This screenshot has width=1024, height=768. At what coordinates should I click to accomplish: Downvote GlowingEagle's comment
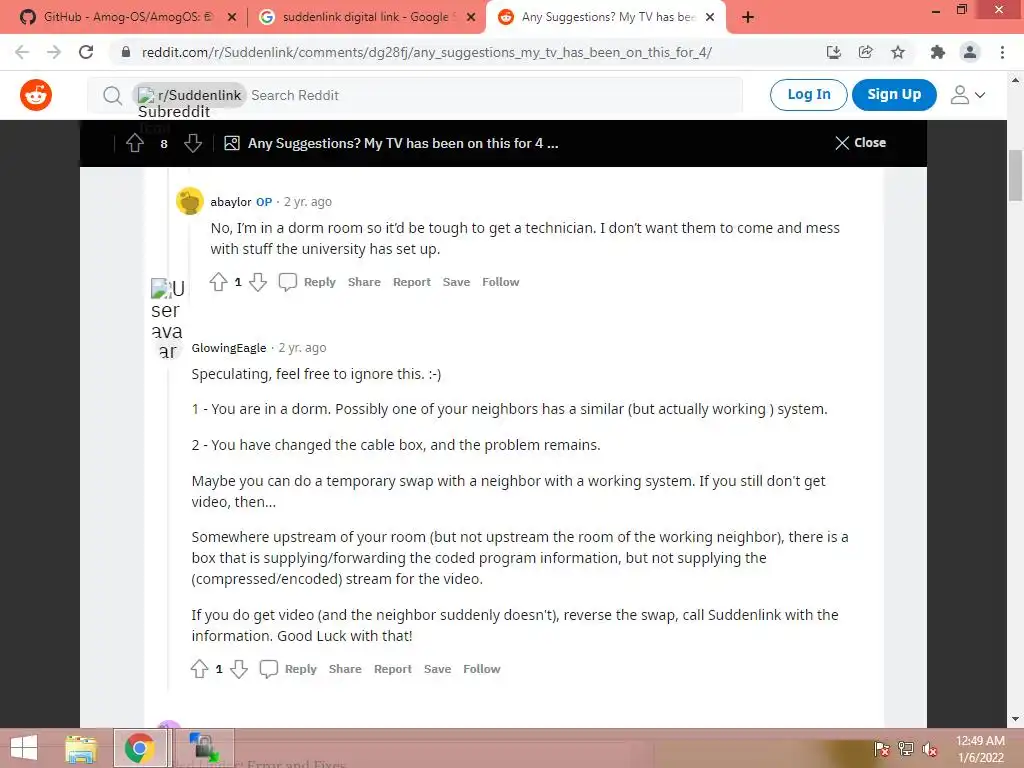[239, 669]
